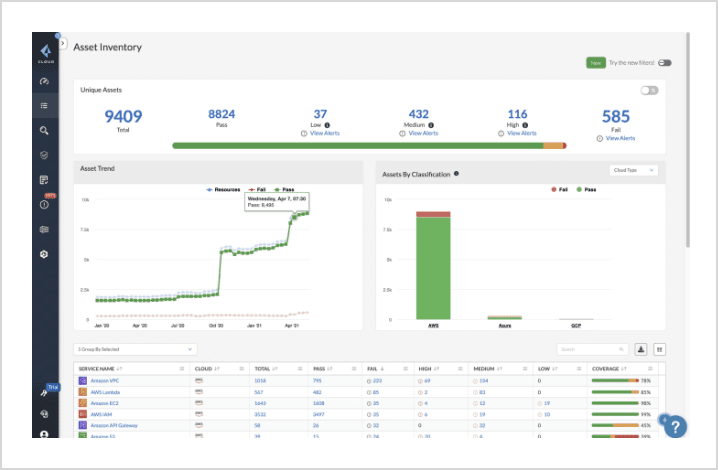Click info icon beside Assets By Classification
The width and height of the screenshot is (718, 470).
pos(456,174)
